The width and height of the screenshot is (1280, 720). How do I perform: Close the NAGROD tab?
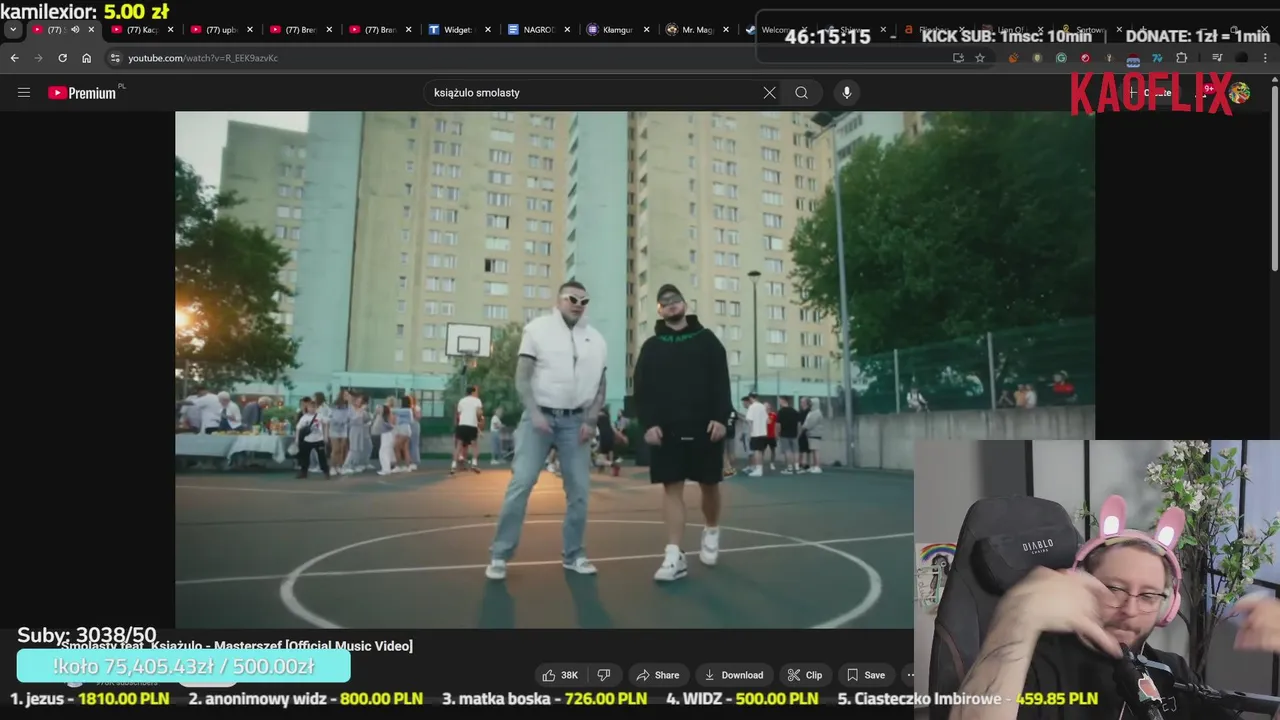(568, 30)
